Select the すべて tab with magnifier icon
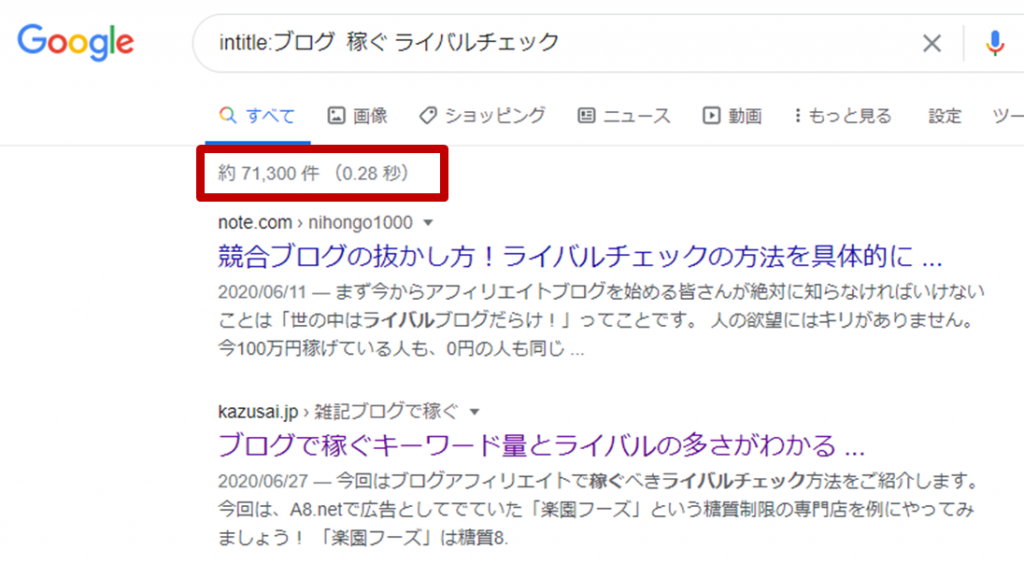 (x=257, y=116)
